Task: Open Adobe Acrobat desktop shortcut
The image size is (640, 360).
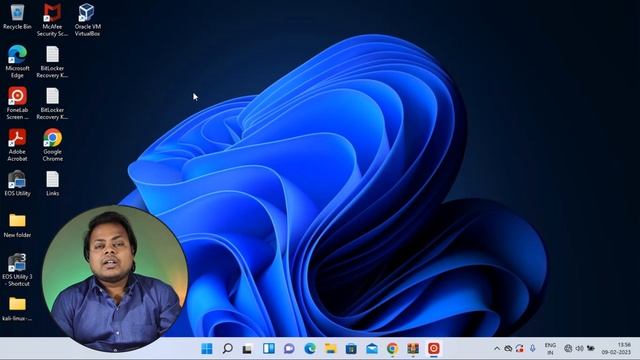Action: tap(17, 145)
